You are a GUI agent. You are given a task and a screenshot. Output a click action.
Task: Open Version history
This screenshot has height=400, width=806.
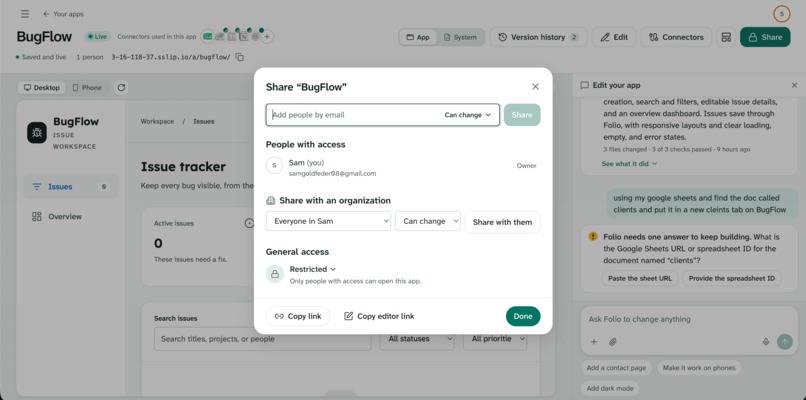tap(538, 37)
